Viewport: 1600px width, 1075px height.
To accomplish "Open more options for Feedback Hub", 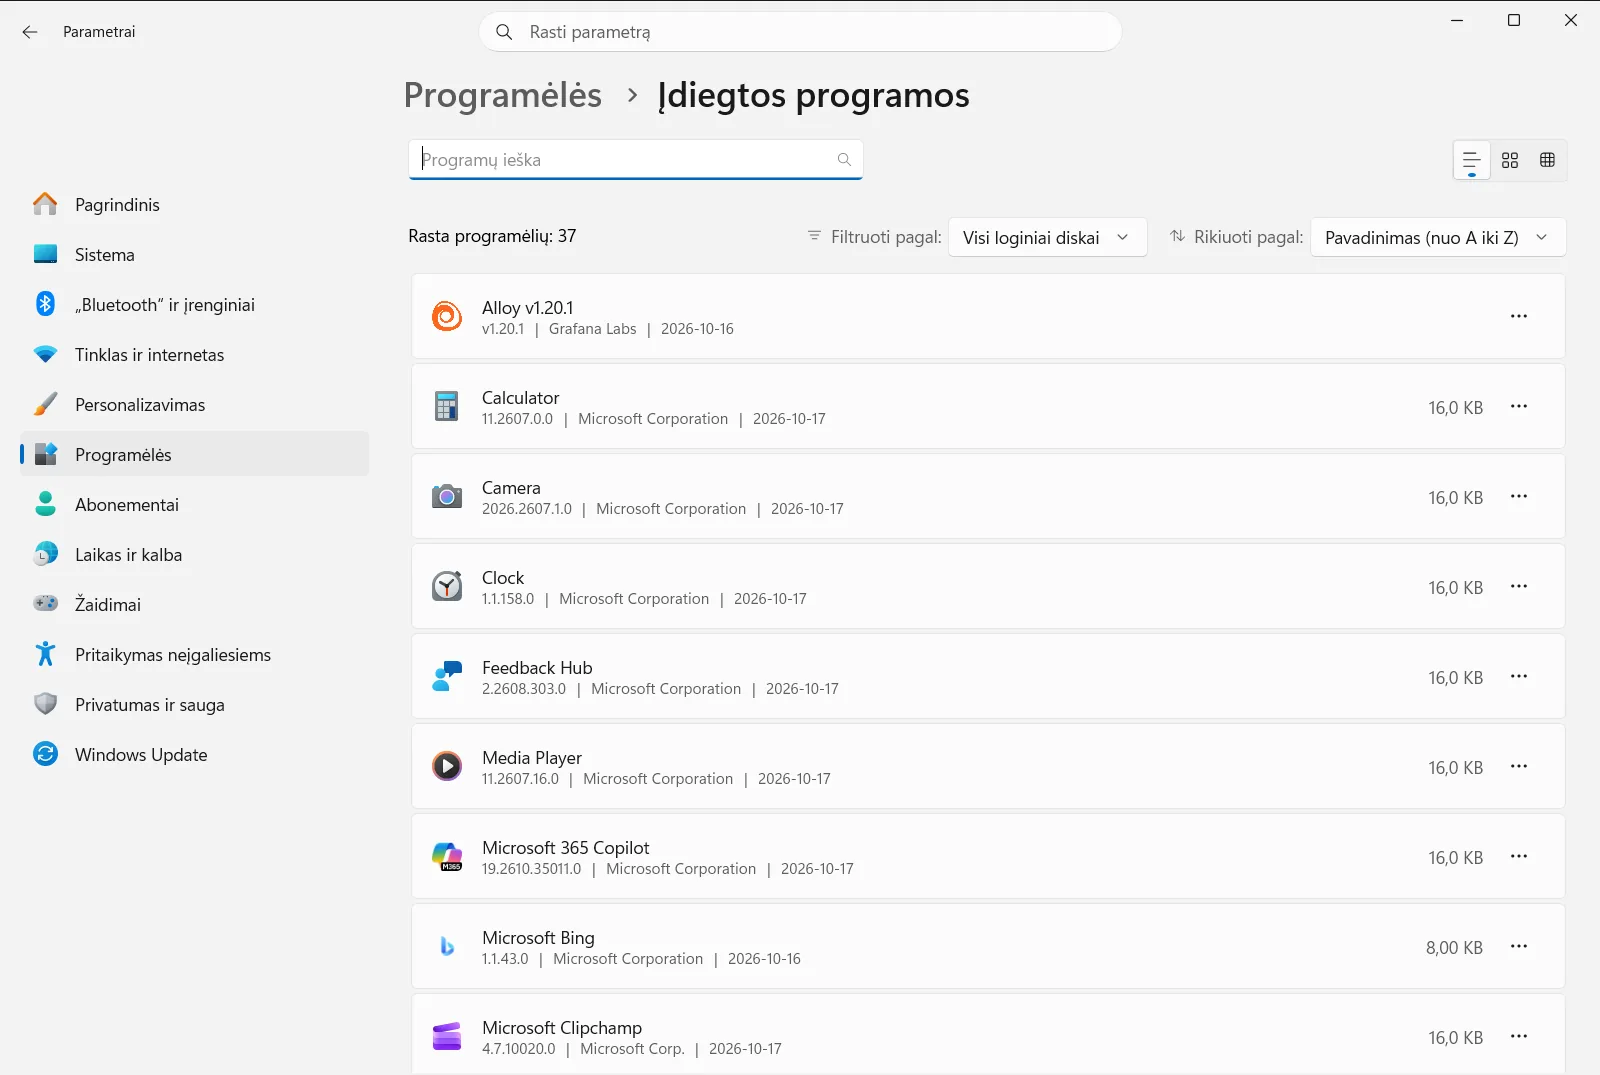I will tap(1519, 676).
